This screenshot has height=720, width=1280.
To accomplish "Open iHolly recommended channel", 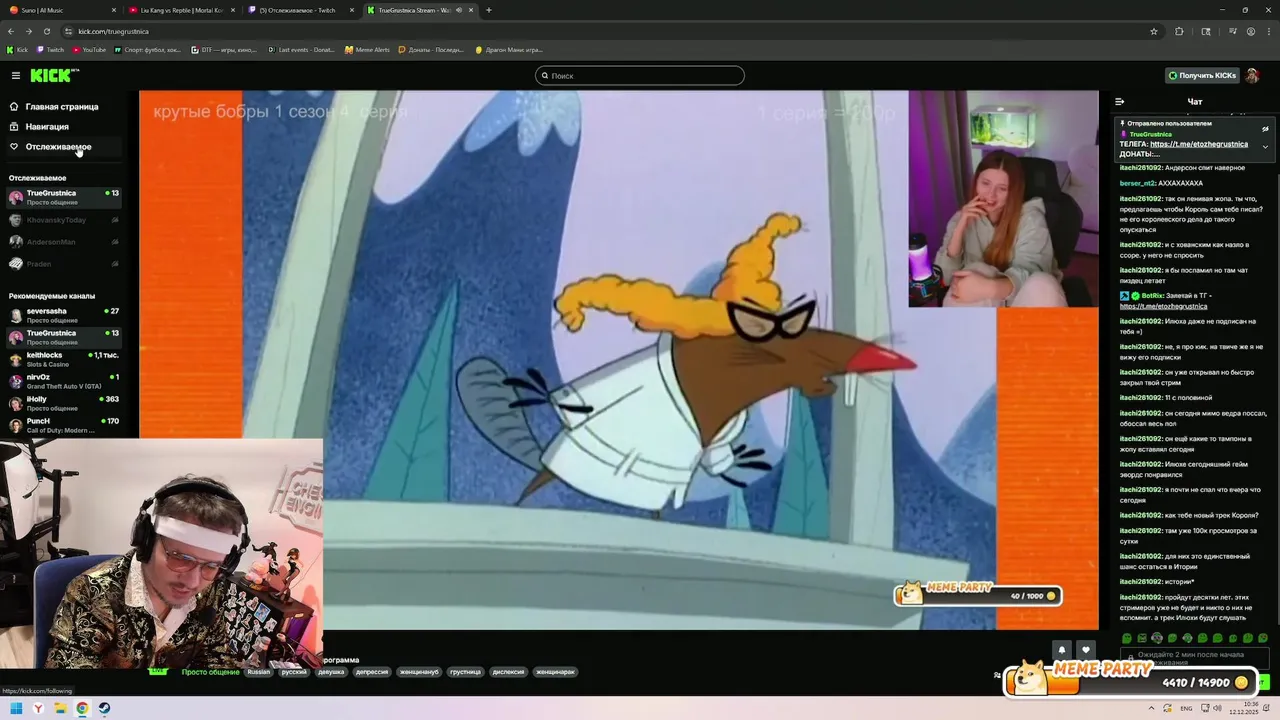I will click(64, 403).
